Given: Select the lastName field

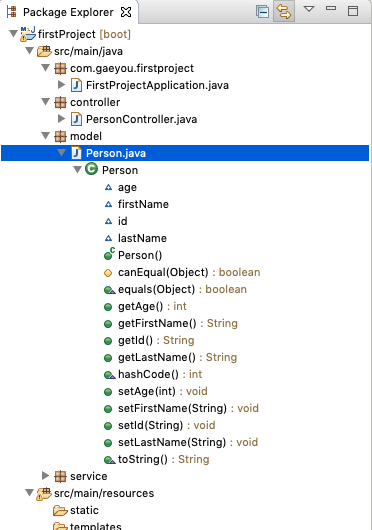Looking at the screenshot, I should point(142,238).
